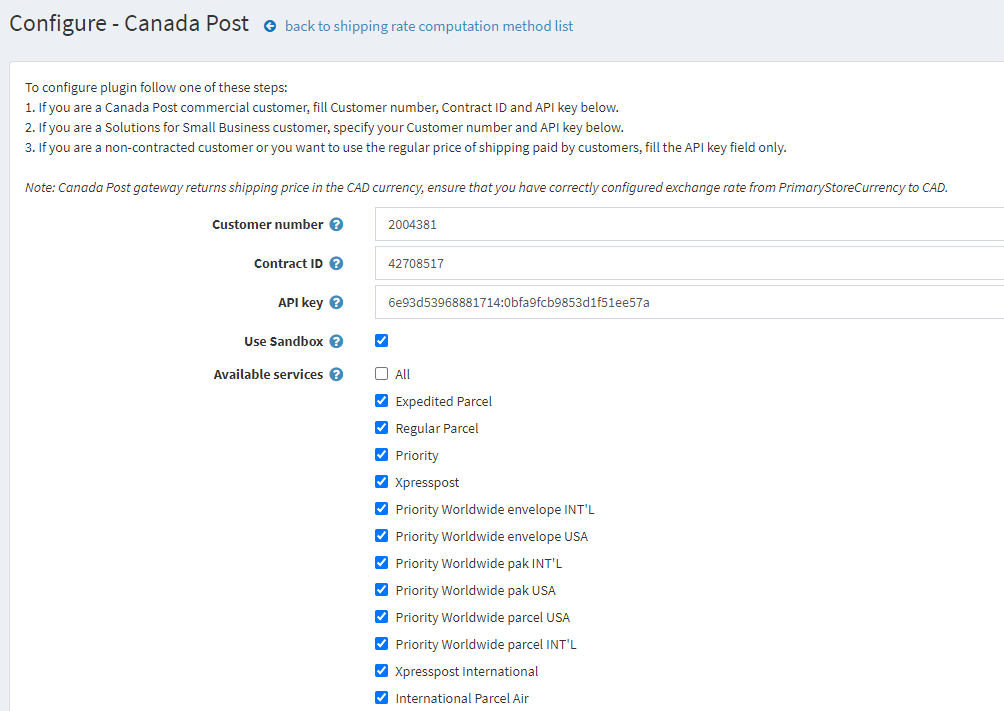Click the API key label
Screen dimensions: 1004x711
click(300, 302)
